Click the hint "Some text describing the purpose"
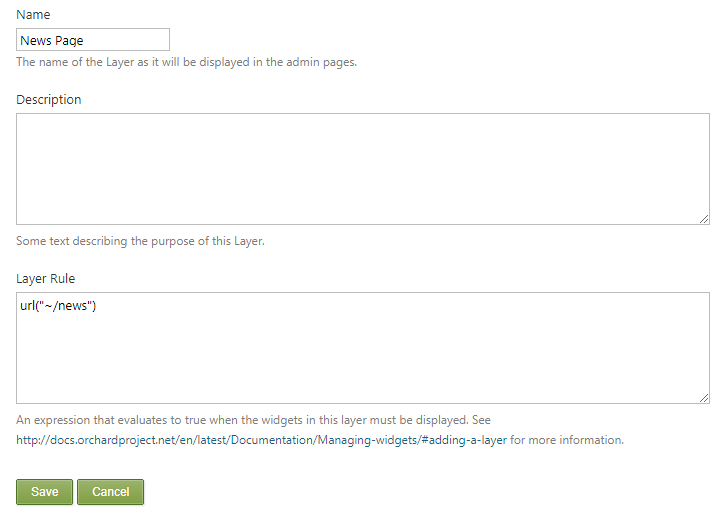The width and height of the screenshot is (726, 518). click(140, 241)
